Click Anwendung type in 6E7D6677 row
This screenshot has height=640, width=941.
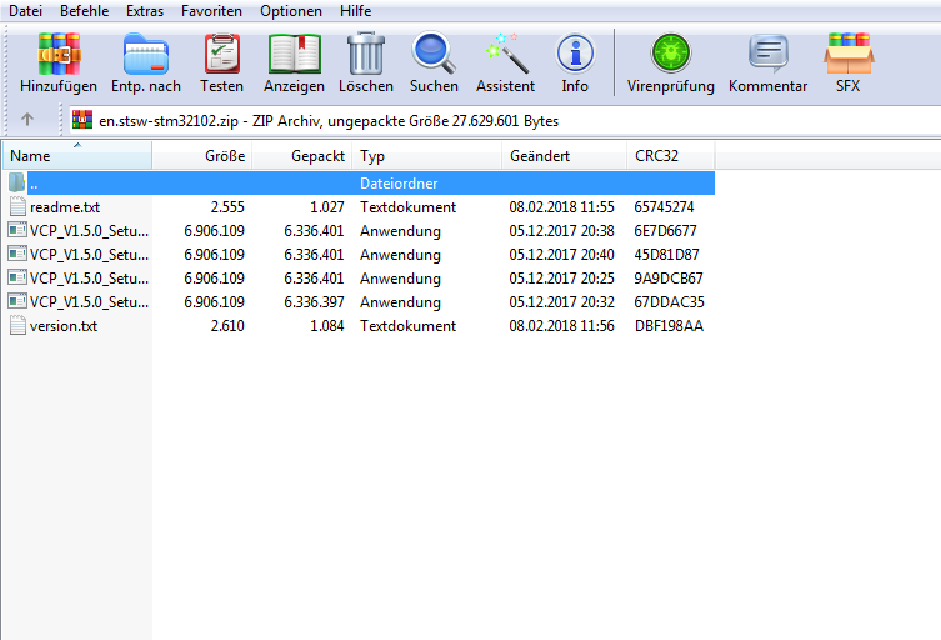click(x=400, y=231)
